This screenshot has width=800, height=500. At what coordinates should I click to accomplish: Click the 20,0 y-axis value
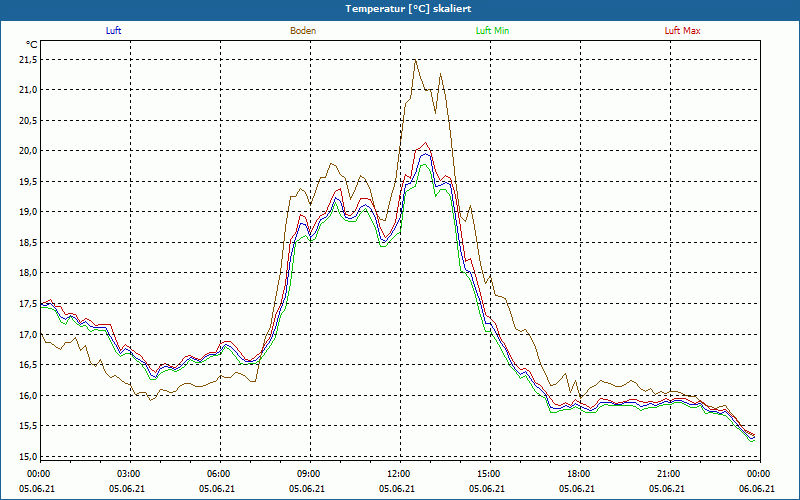tap(28, 151)
